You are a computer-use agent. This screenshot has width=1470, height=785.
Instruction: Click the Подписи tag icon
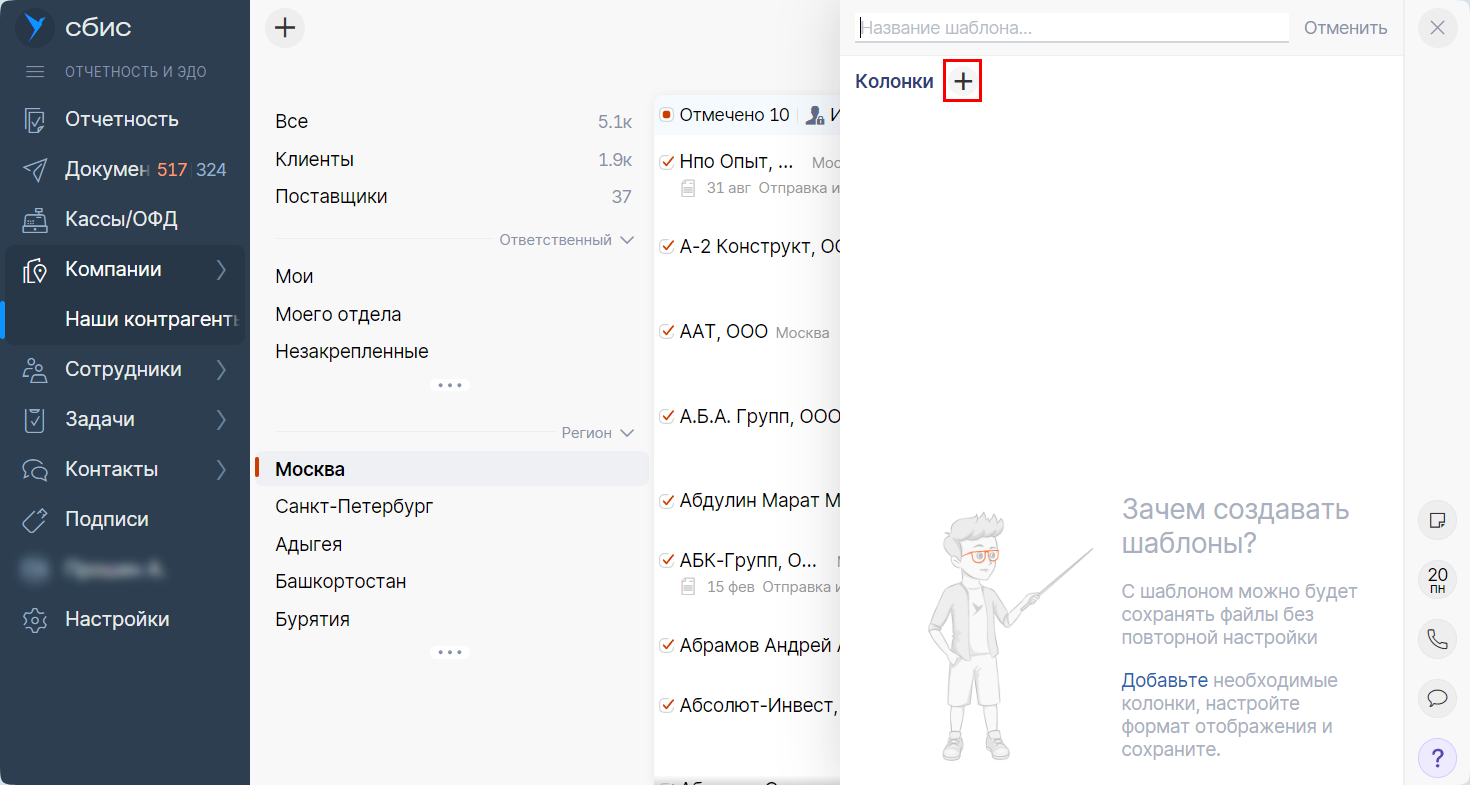[35, 520]
